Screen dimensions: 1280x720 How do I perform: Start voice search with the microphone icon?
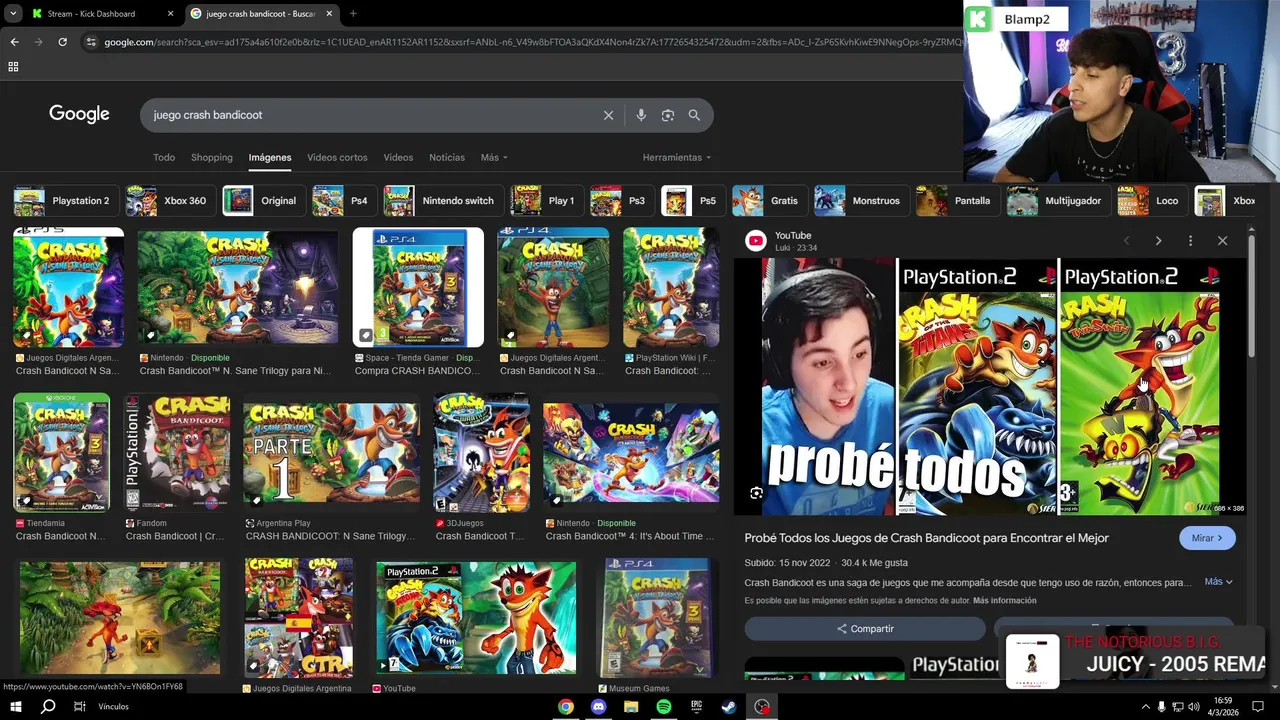(641, 115)
